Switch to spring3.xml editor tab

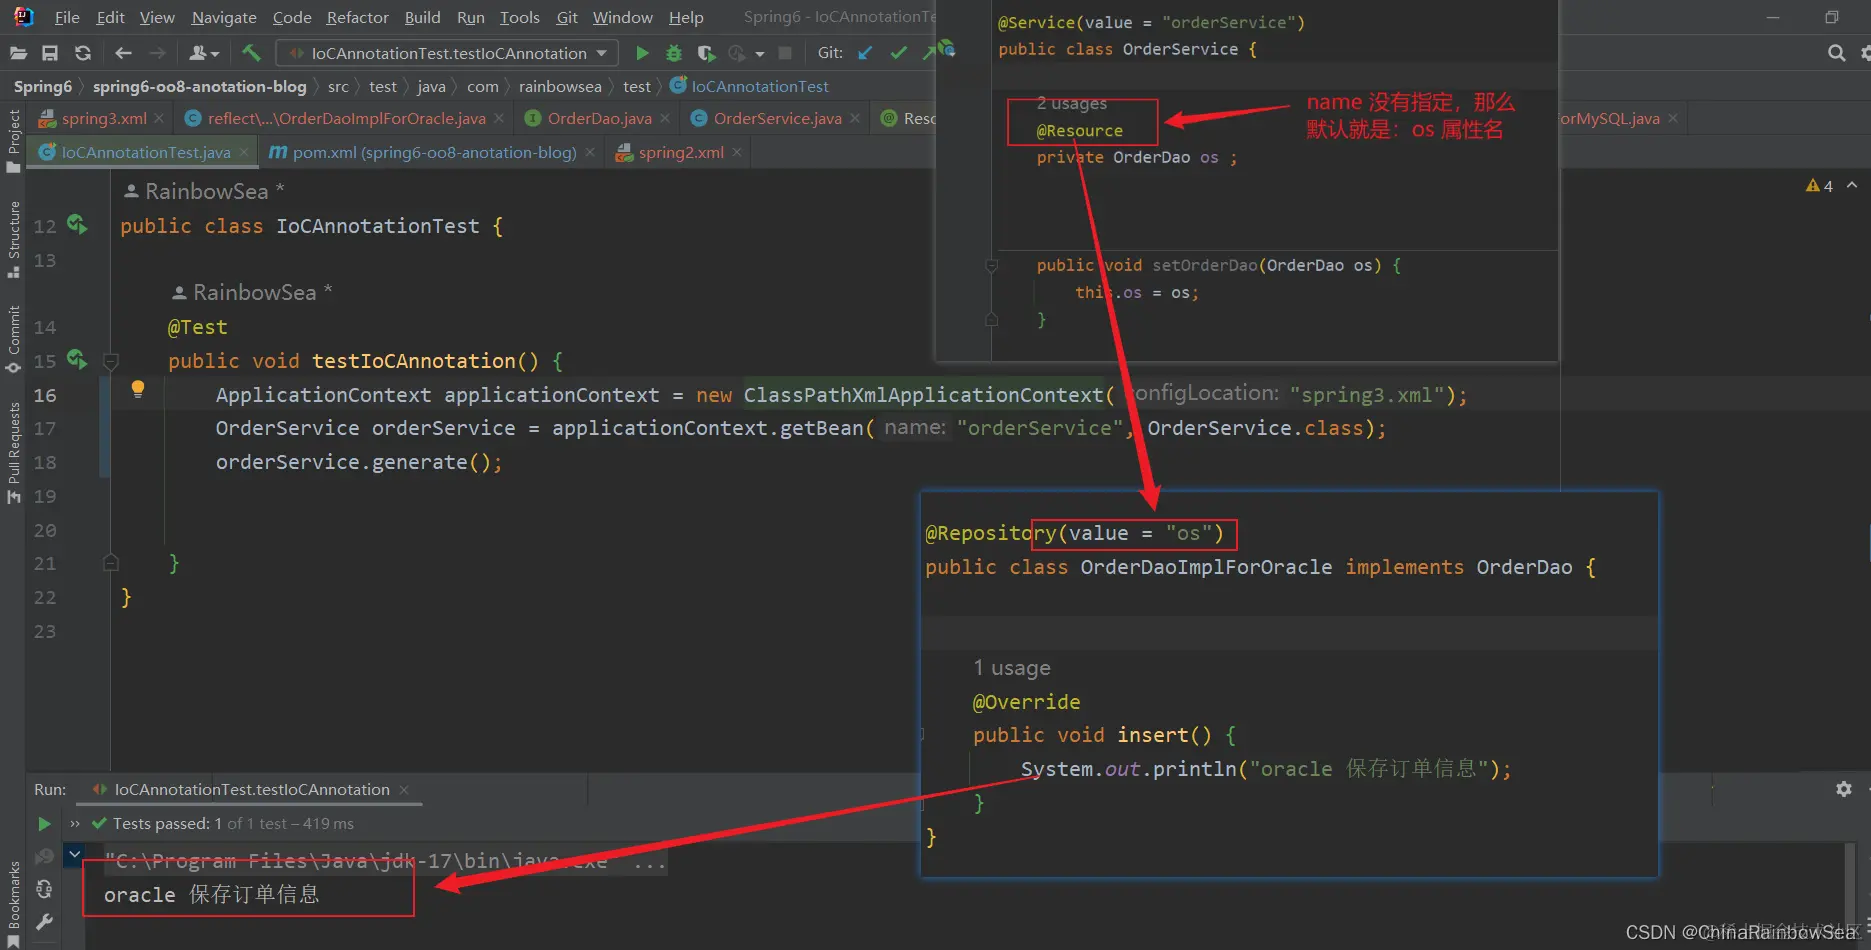point(102,118)
